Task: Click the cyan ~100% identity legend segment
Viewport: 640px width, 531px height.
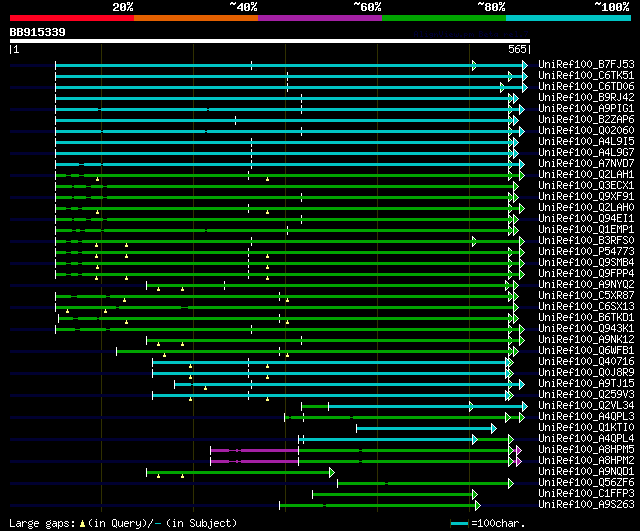Action: tap(568, 18)
